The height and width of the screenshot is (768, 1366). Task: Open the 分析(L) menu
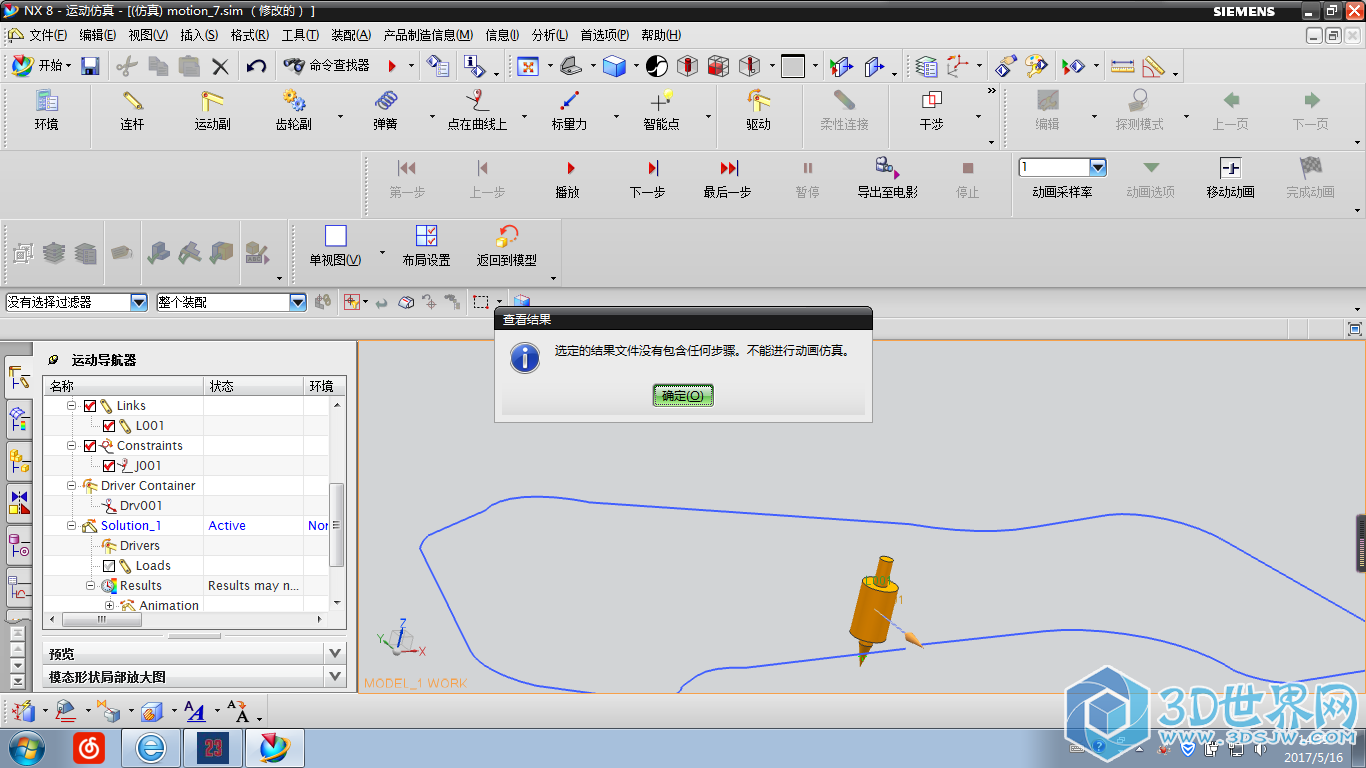point(550,35)
